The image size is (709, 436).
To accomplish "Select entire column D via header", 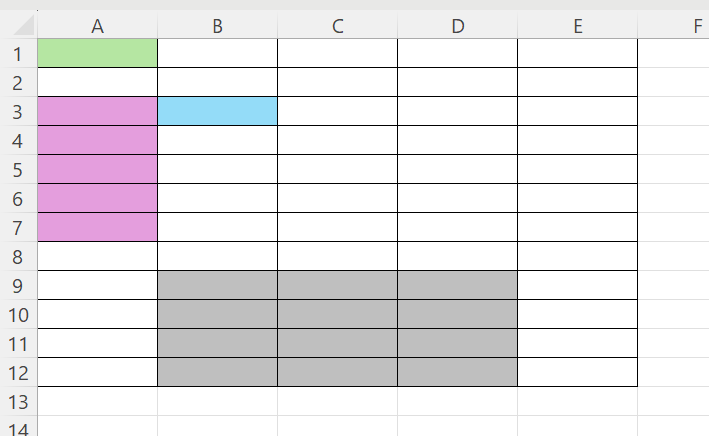I will tap(457, 27).
